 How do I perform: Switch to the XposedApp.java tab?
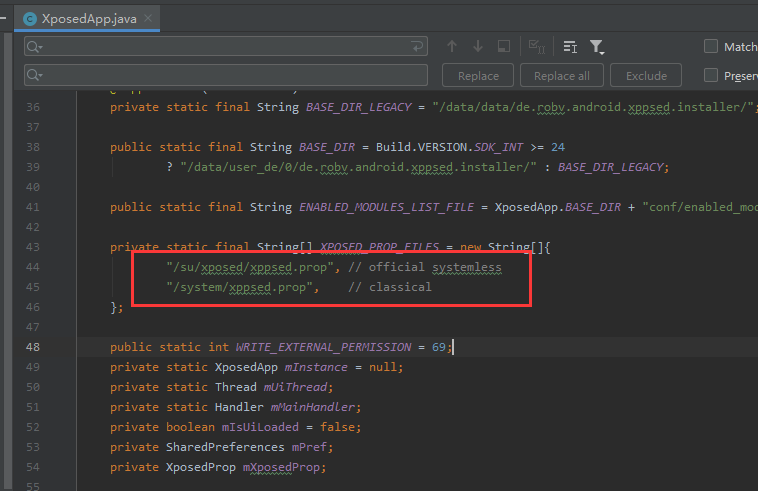coord(88,19)
